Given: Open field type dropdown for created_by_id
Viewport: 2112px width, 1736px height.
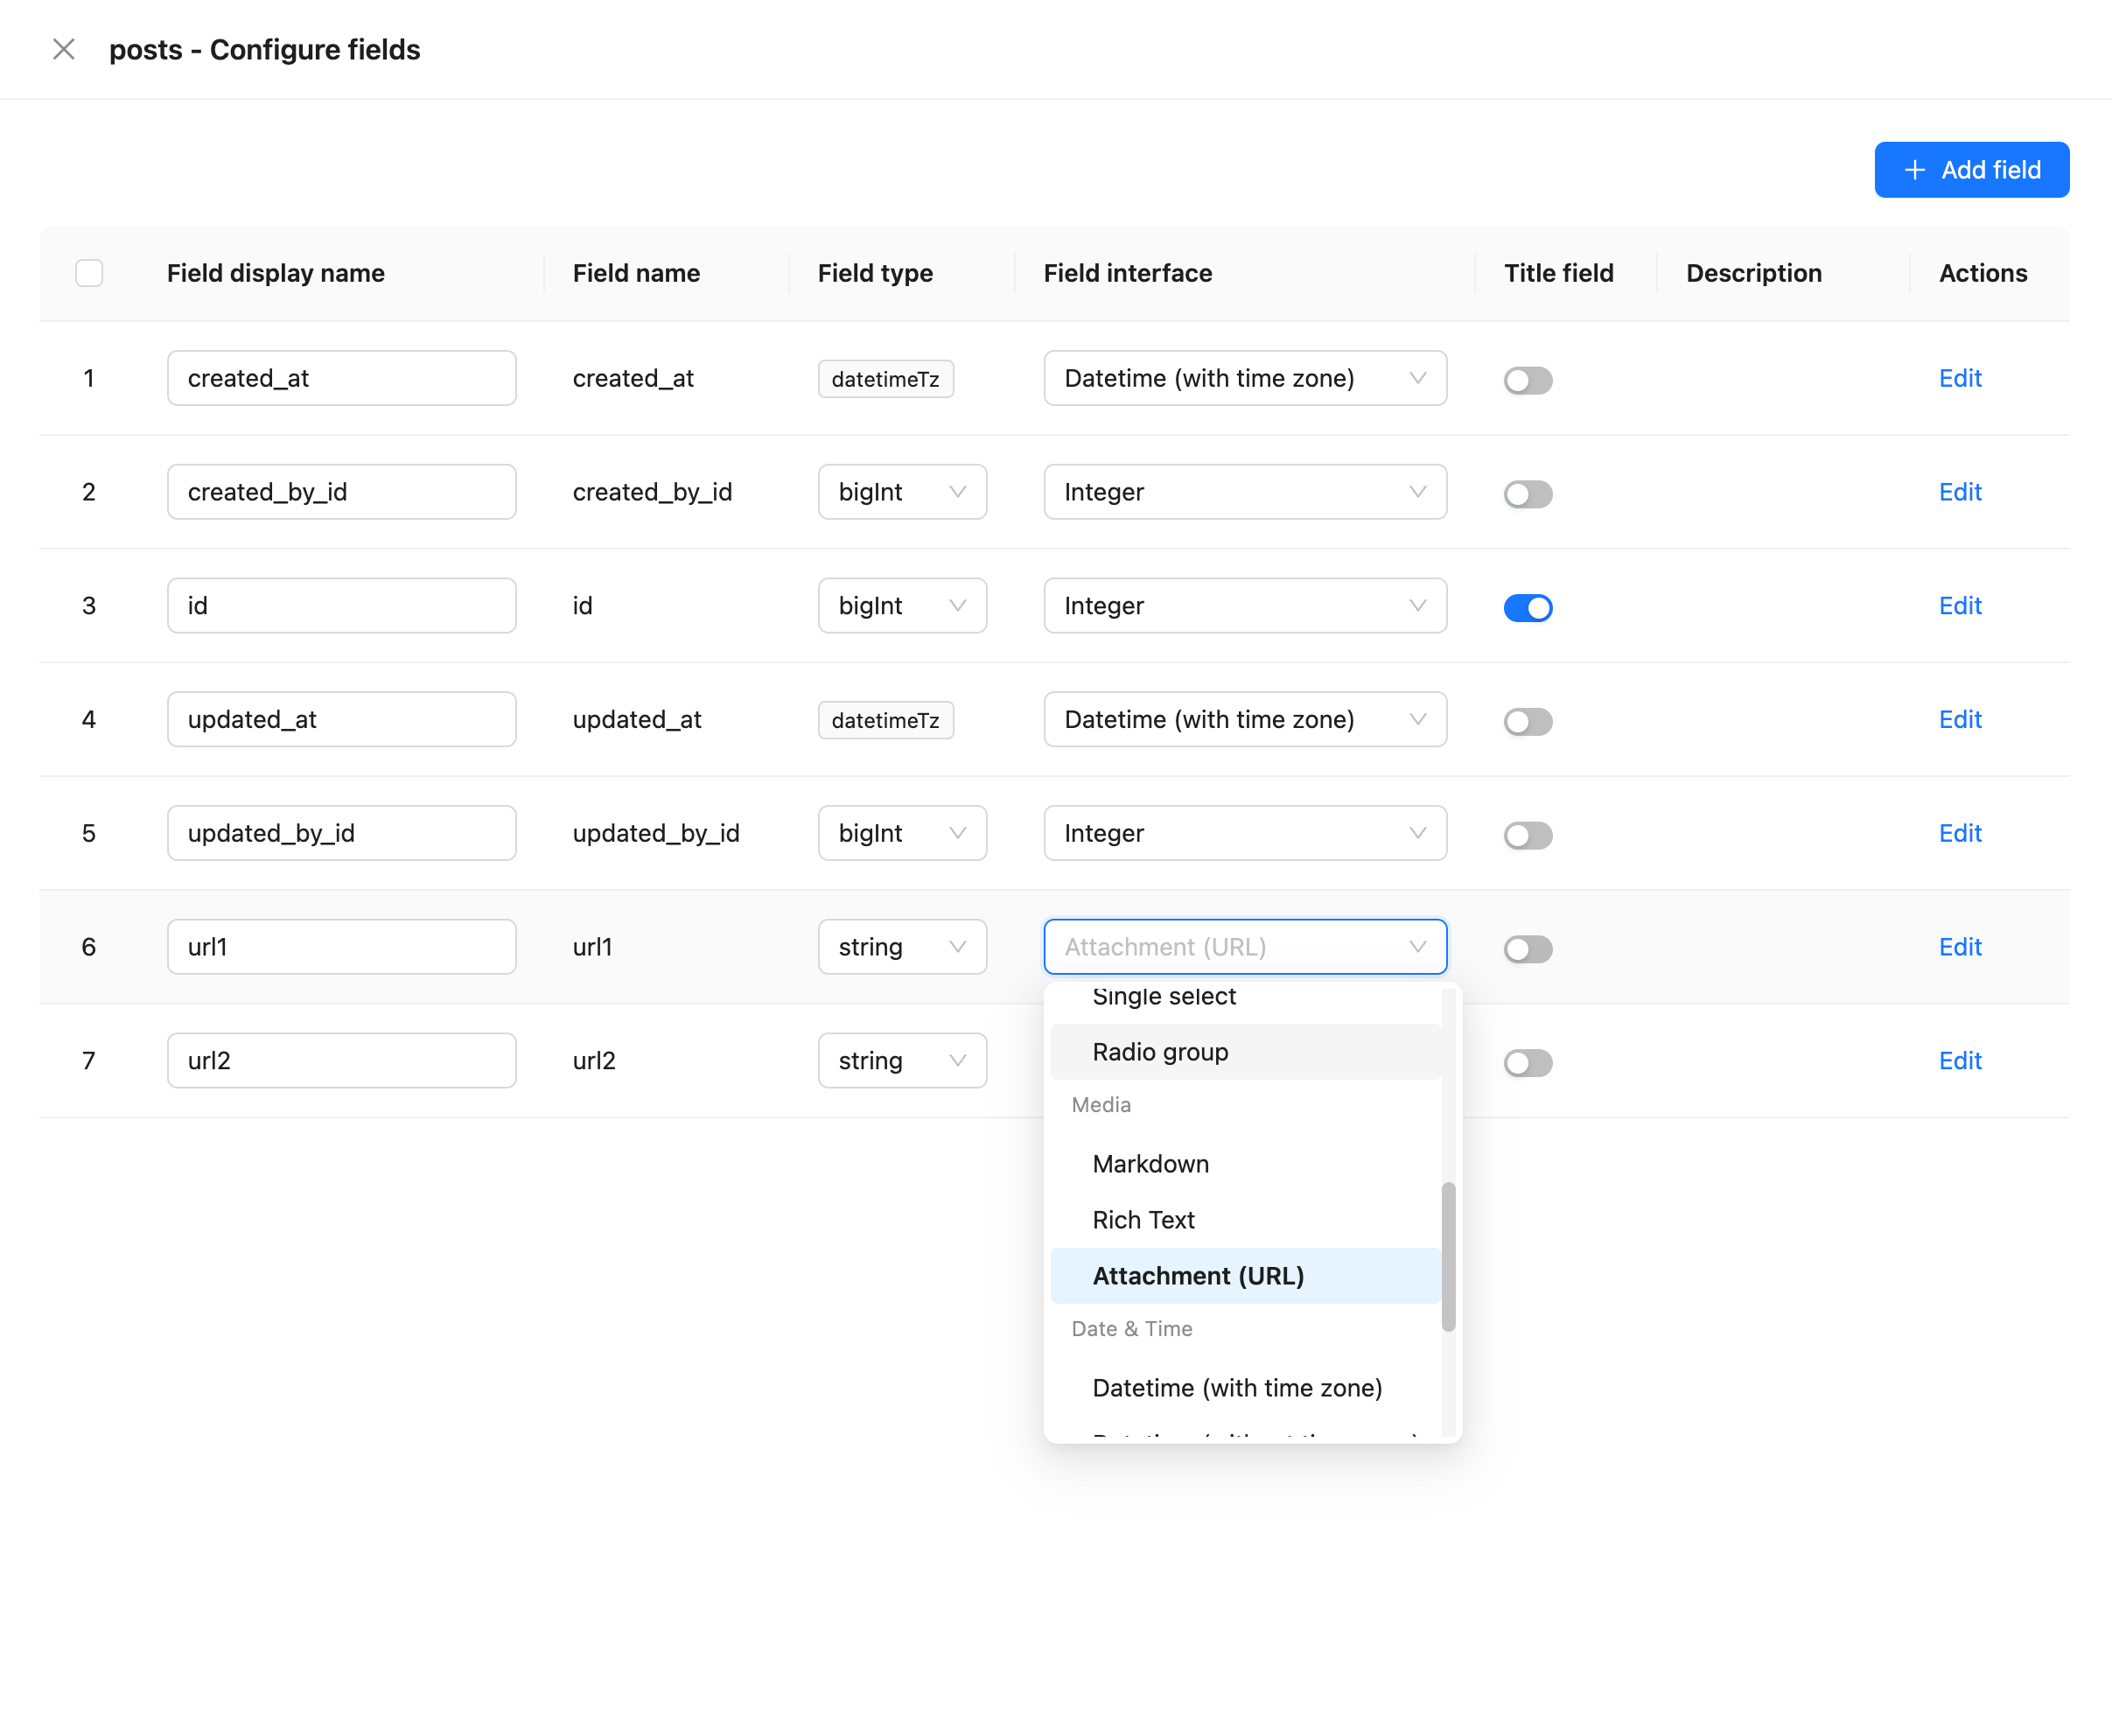Looking at the screenshot, I should 901,492.
